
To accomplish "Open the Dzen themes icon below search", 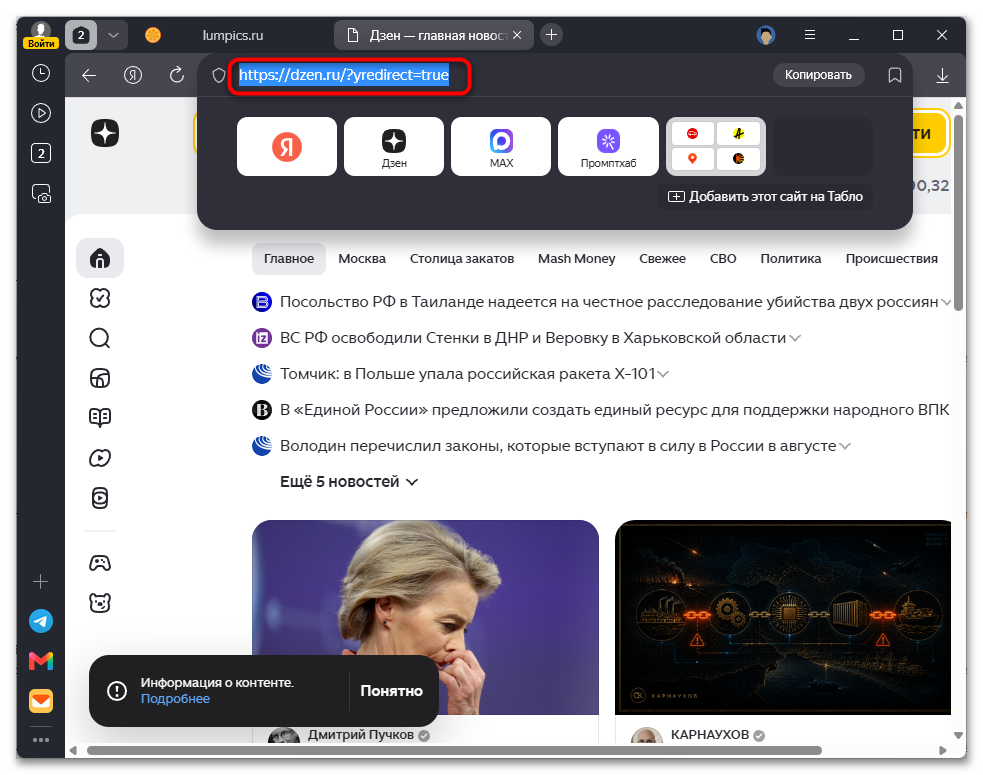I will tap(100, 378).
